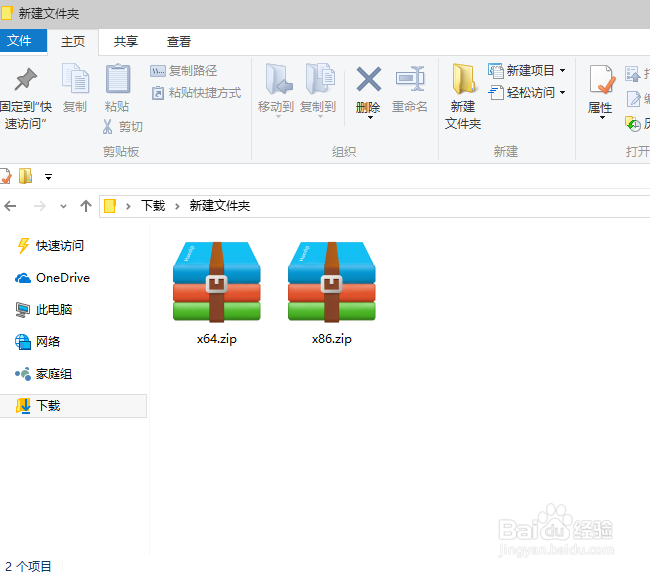The height and width of the screenshot is (573, 650).
Task: Click current folder name in breadcrumb
Action: coord(220,206)
